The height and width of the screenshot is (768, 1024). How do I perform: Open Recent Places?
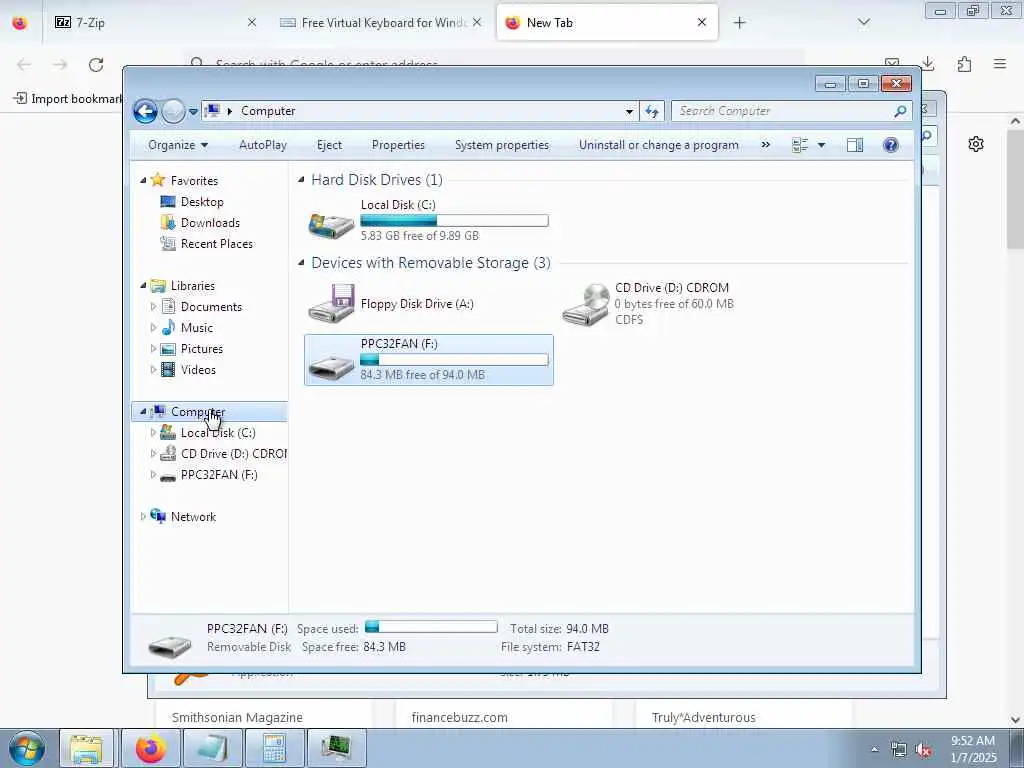[217, 244]
